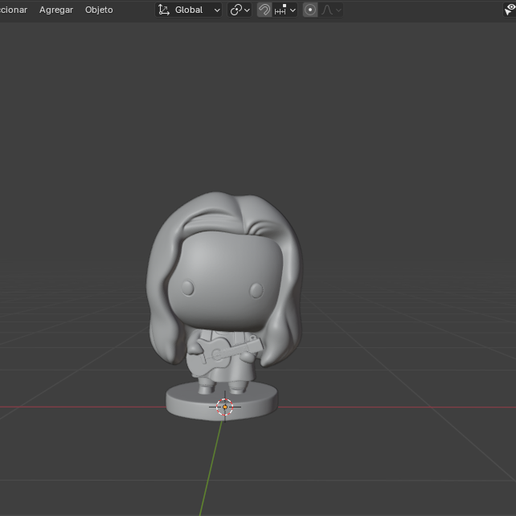
Task: Click the figurine's right eye bump
Action: pyautogui.click(x=257, y=290)
